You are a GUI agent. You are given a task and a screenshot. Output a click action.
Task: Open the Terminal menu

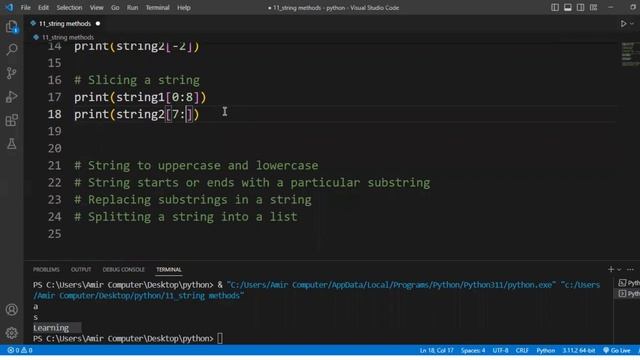click(158, 7)
